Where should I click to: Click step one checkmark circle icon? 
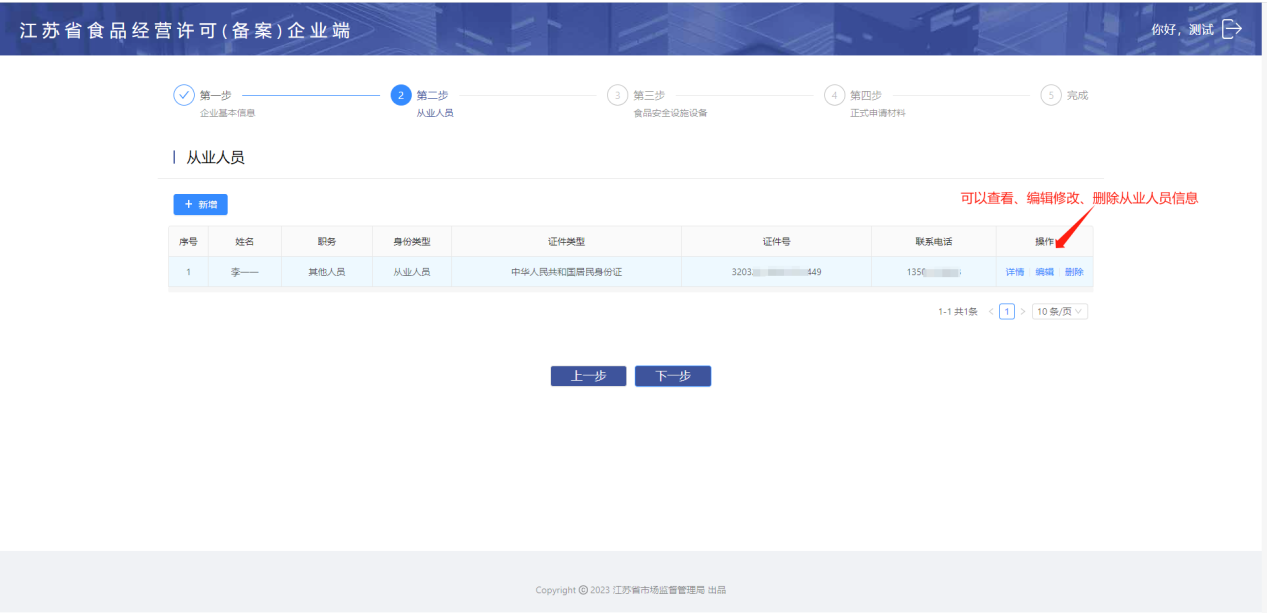pyautogui.click(x=184, y=95)
